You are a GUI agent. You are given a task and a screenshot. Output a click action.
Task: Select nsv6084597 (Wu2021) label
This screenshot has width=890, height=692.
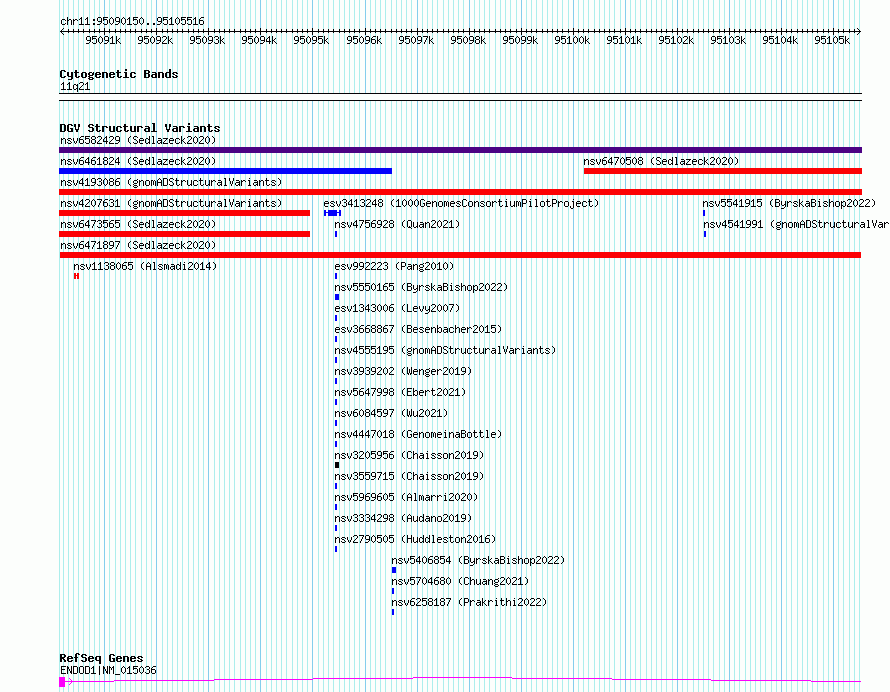[391, 413]
